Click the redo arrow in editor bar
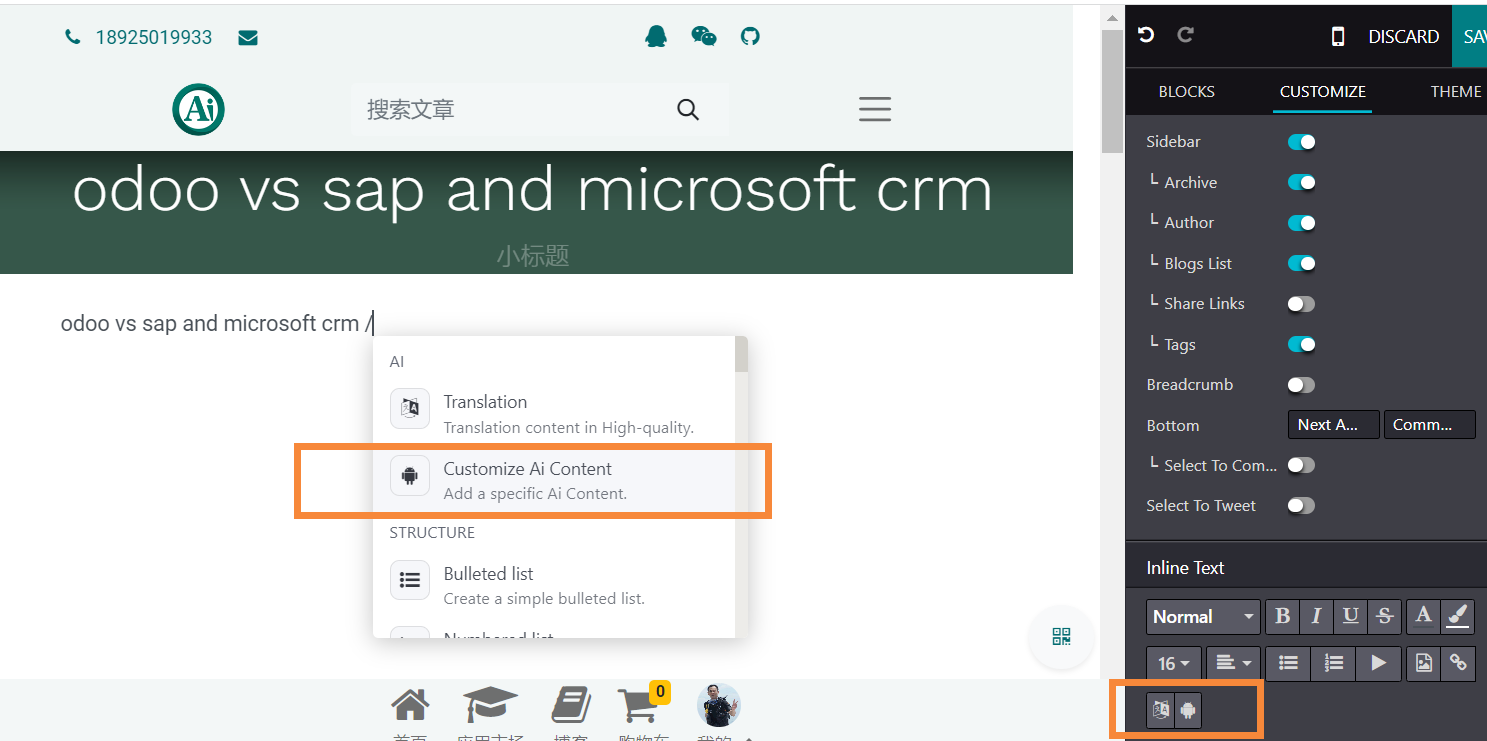The width and height of the screenshot is (1487, 741). click(1186, 35)
